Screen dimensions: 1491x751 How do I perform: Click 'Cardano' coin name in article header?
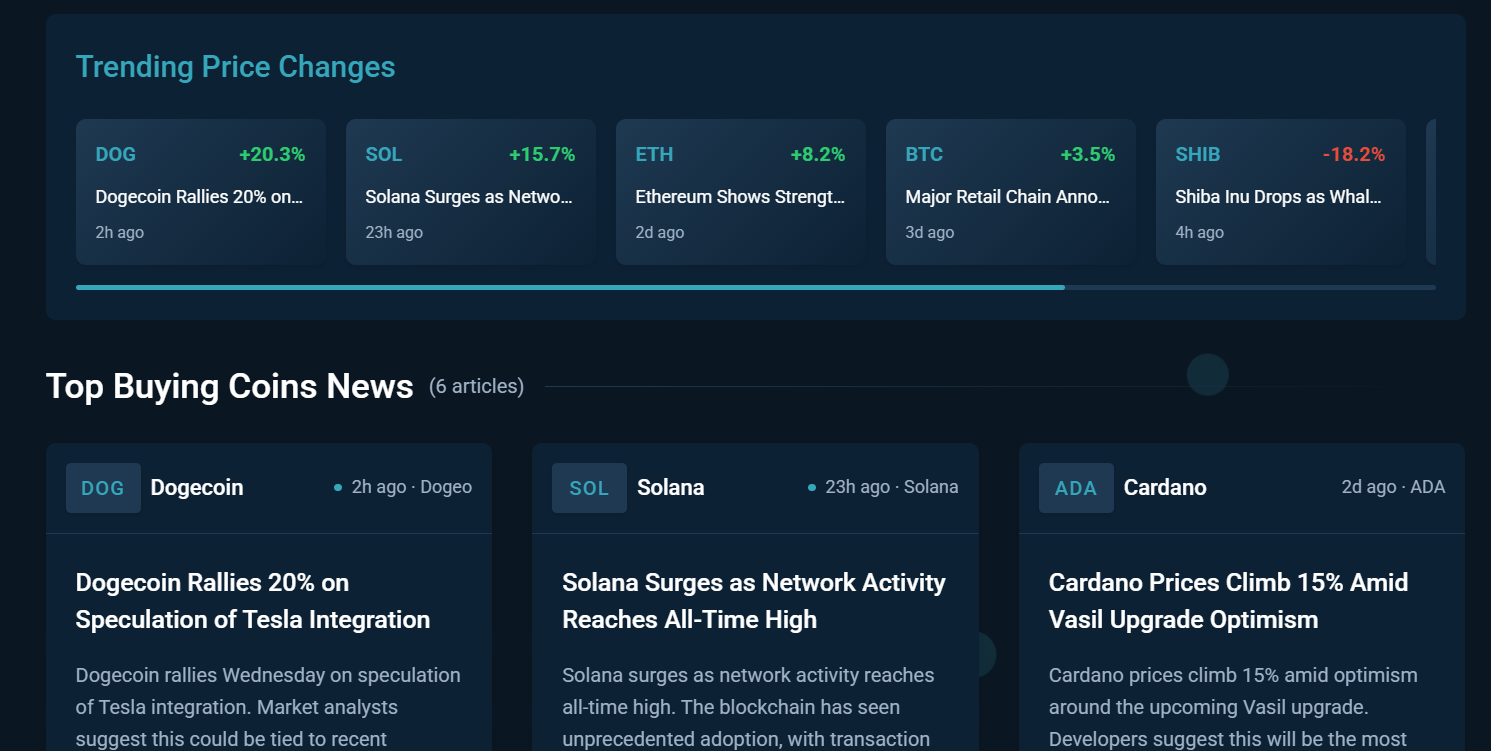coord(1165,488)
